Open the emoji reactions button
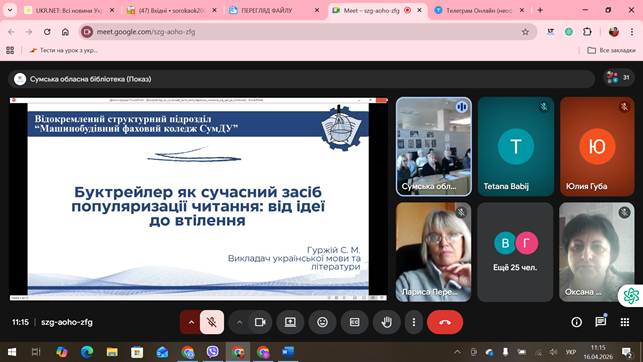 (323, 322)
